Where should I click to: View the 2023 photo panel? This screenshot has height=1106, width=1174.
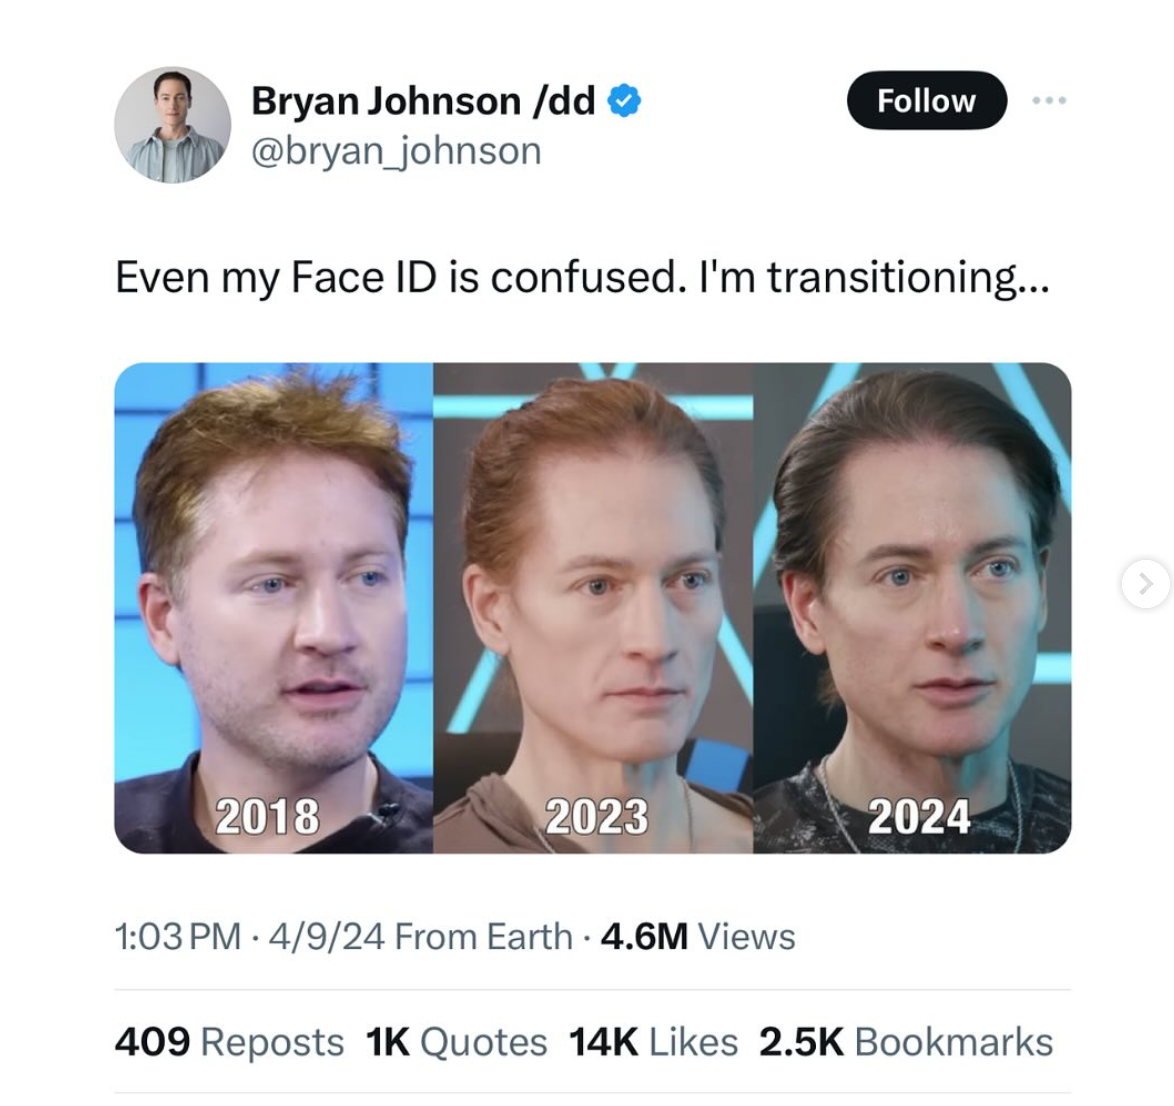click(x=593, y=608)
